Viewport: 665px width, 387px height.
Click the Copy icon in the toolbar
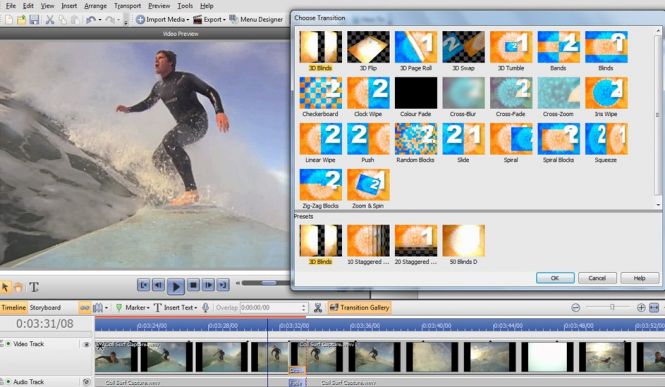point(62,19)
